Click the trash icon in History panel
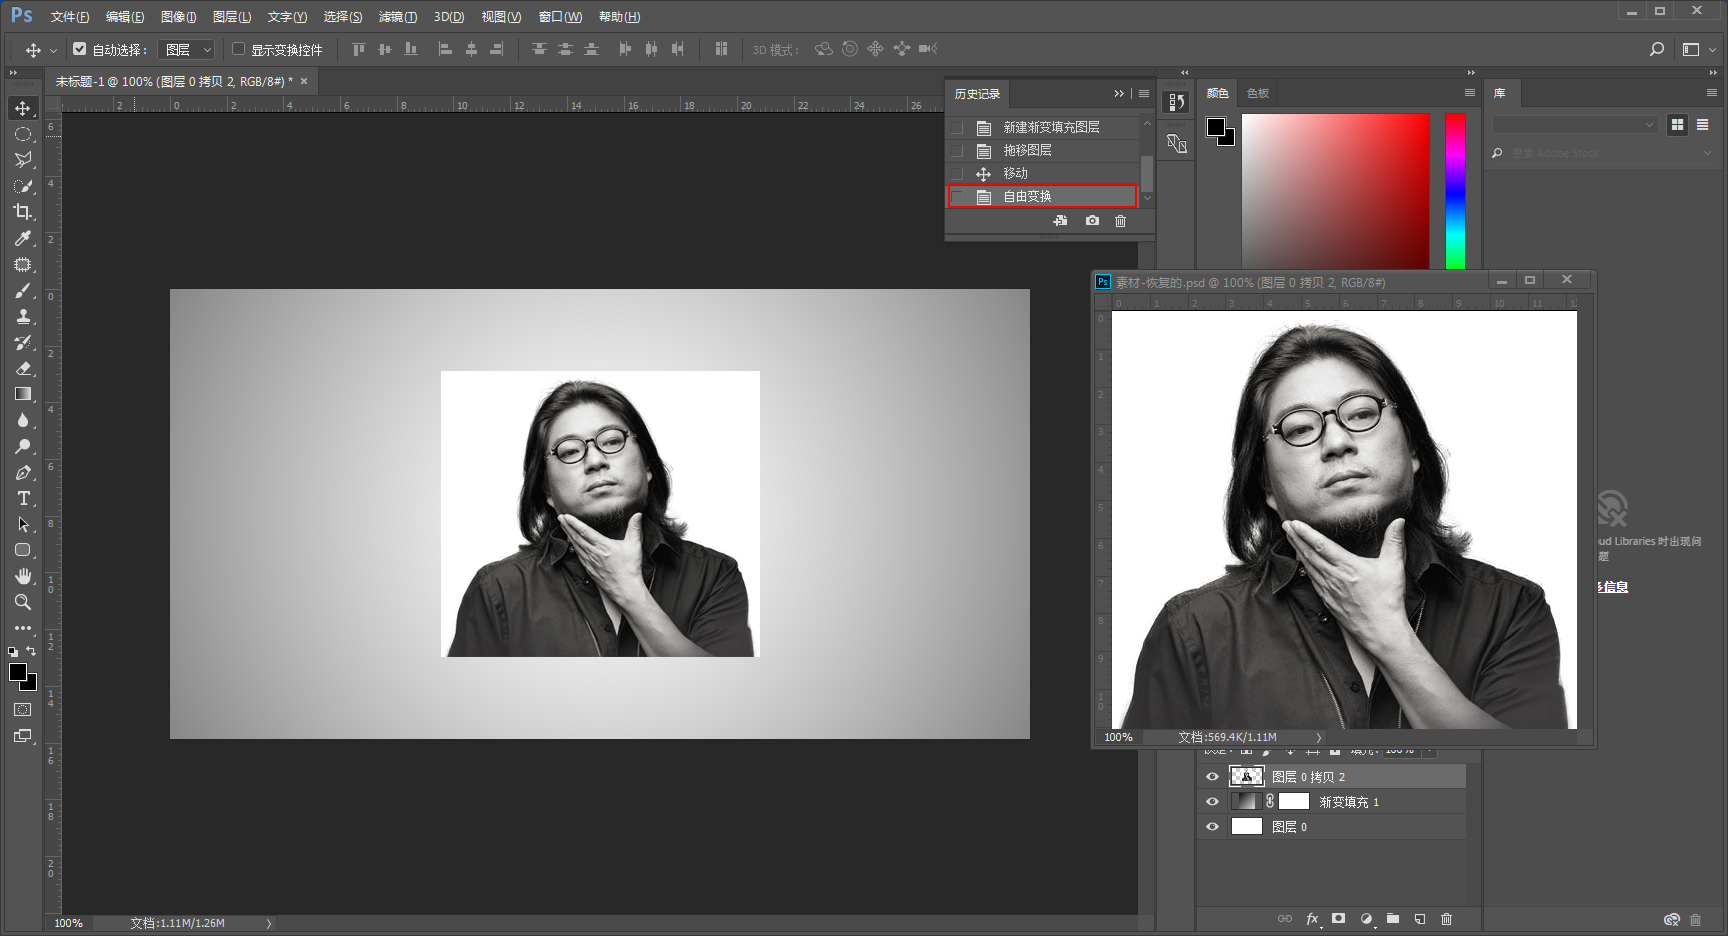Screen dimensions: 1728x936 1120,221
